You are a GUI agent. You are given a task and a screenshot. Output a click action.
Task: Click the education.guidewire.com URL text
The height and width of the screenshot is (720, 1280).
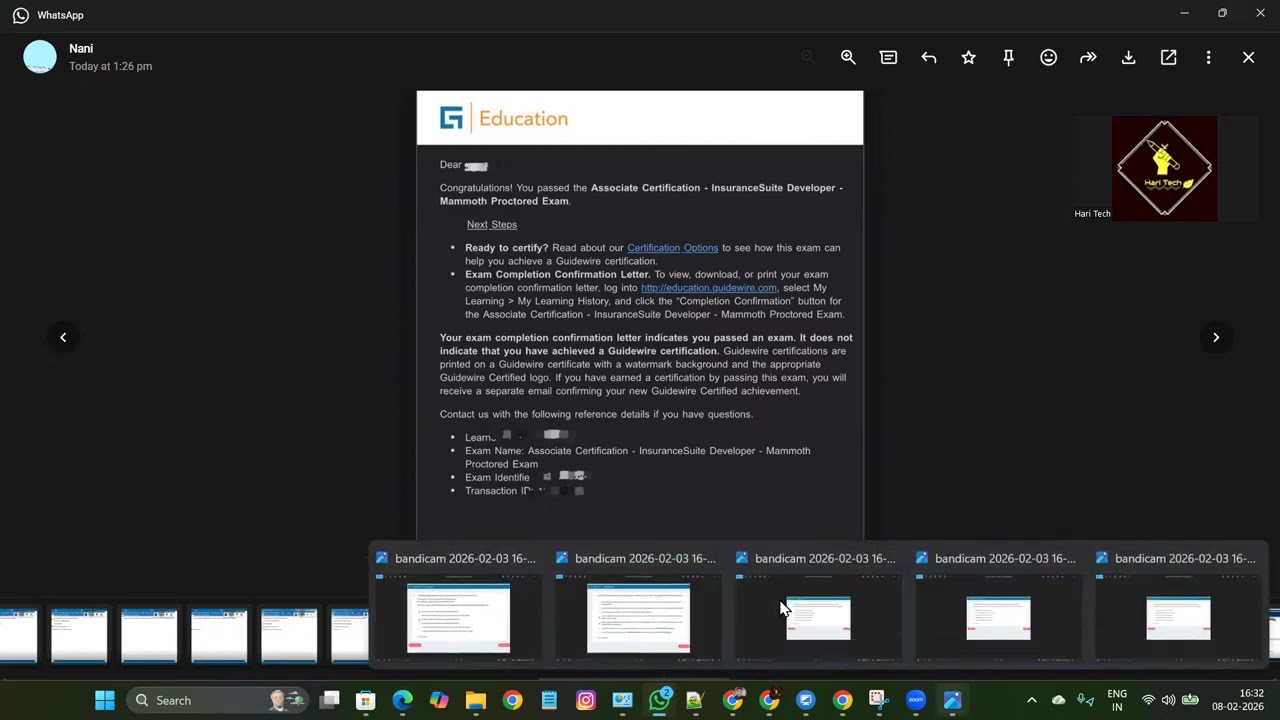coord(709,288)
